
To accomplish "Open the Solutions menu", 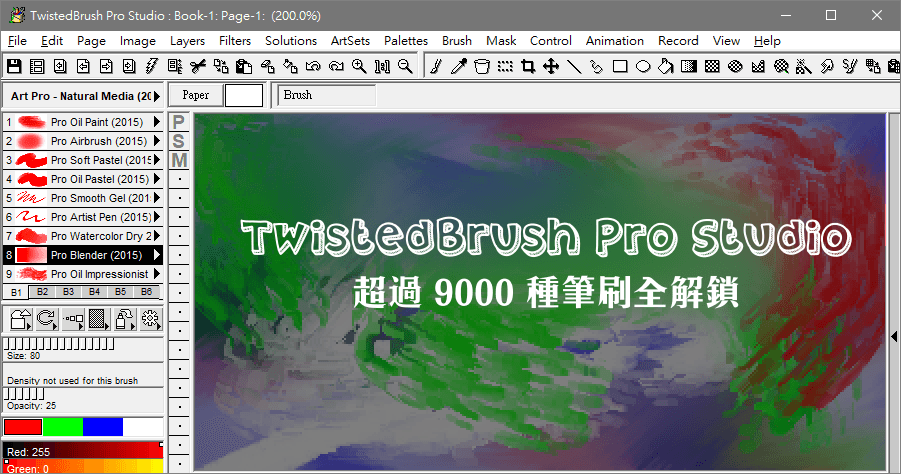I will 291,41.
